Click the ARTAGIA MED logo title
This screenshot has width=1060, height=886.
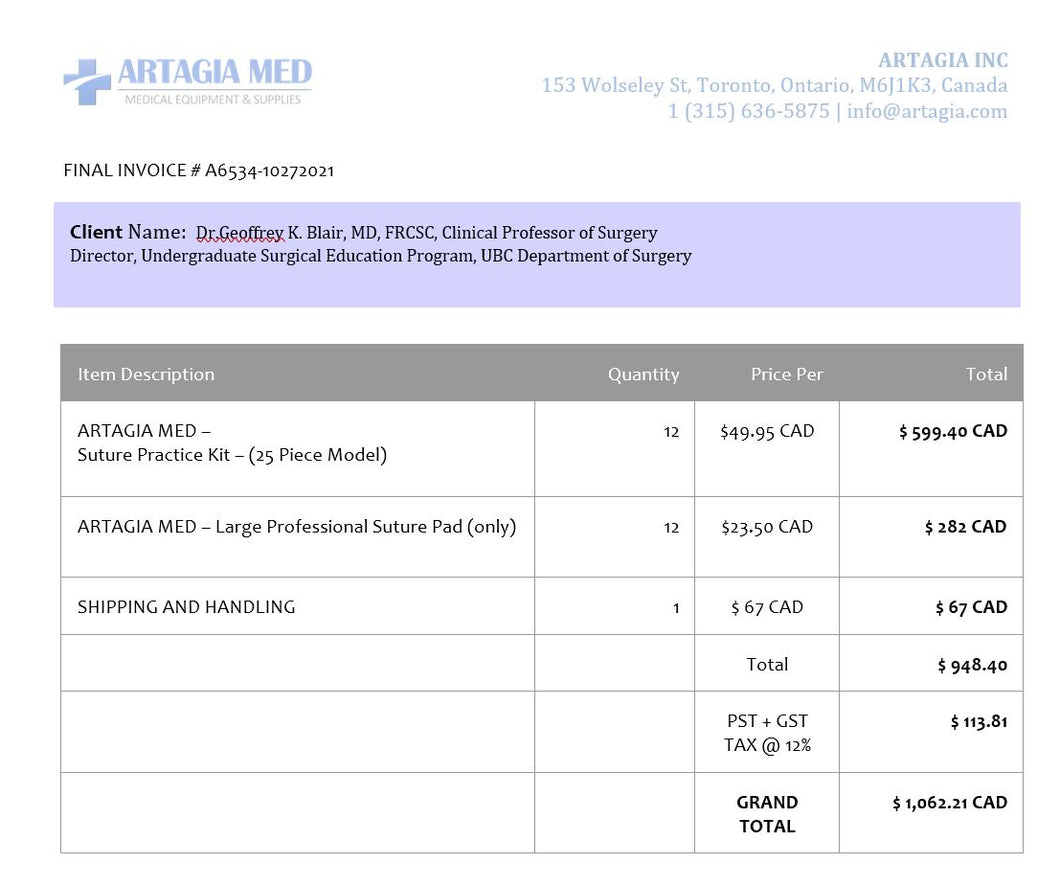tap(215, 72)
